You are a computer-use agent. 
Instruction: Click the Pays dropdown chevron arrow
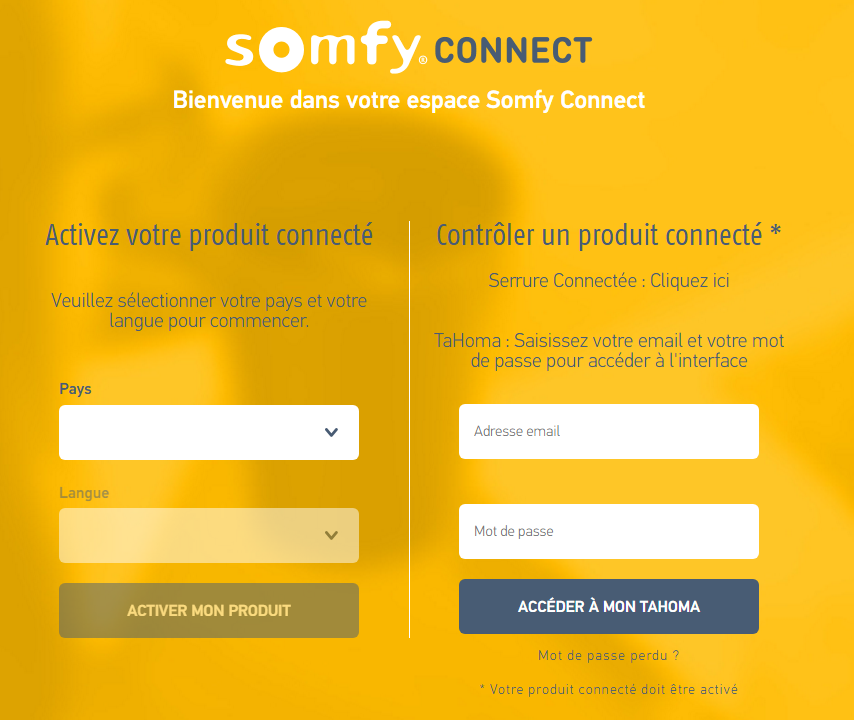coord(331,432)
